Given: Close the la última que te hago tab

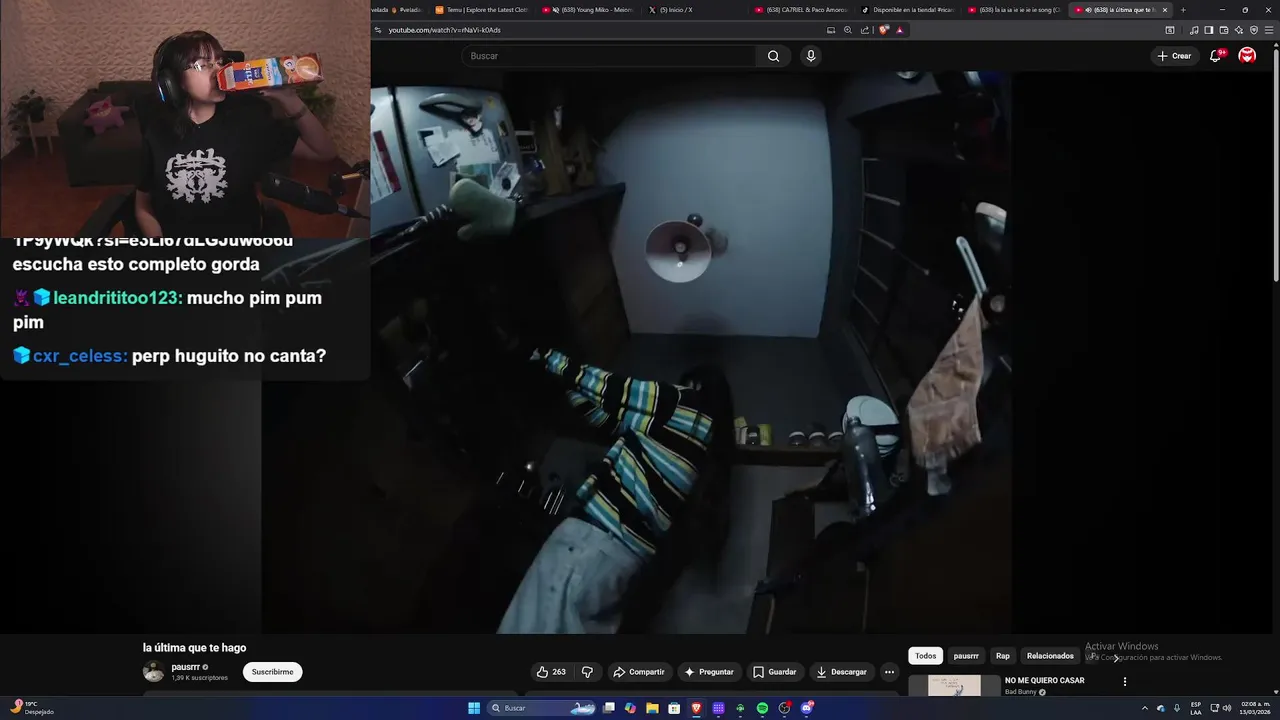Looking at the screenshot, I should (1164, 10).
